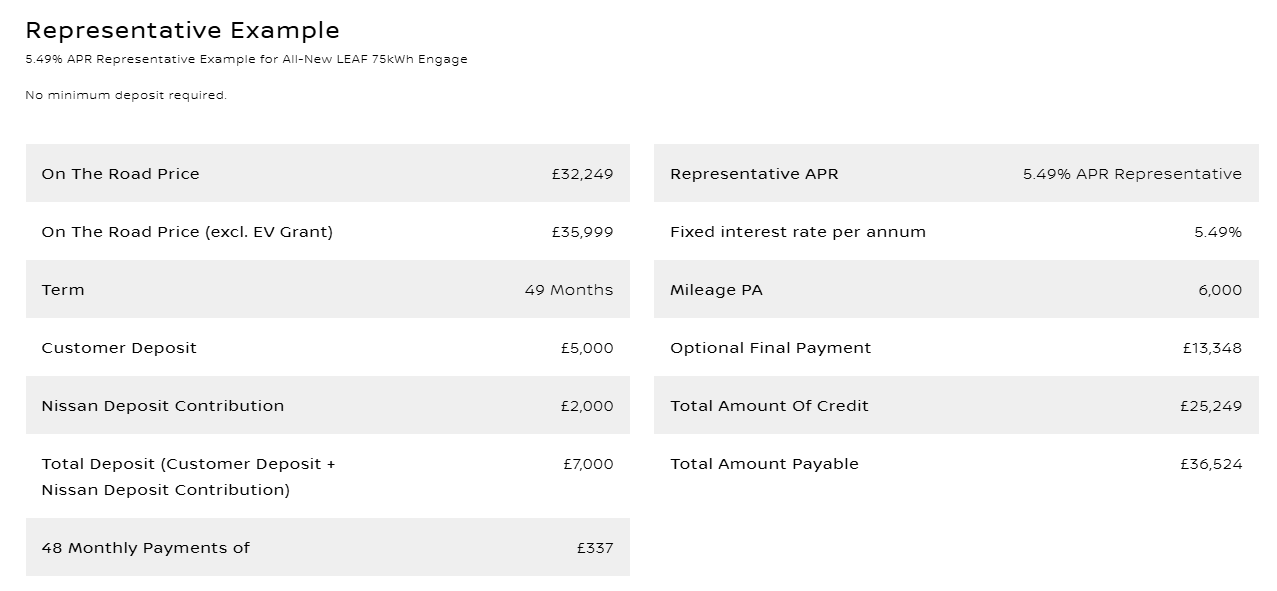Select the £5,000 deposit amount
Screen dimensions: 1277x591
(x=587, y=348)
